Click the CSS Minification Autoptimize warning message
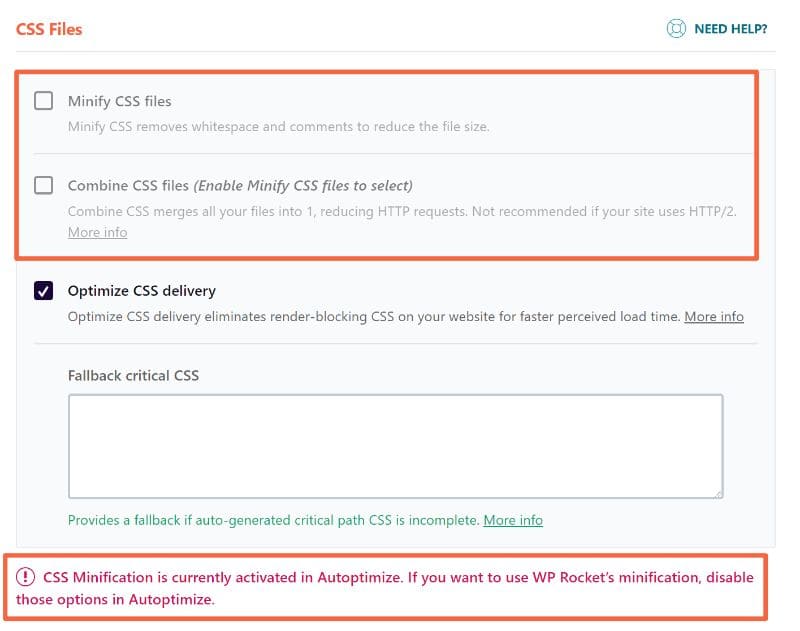The image size is (800, 631). click(390, 589)
